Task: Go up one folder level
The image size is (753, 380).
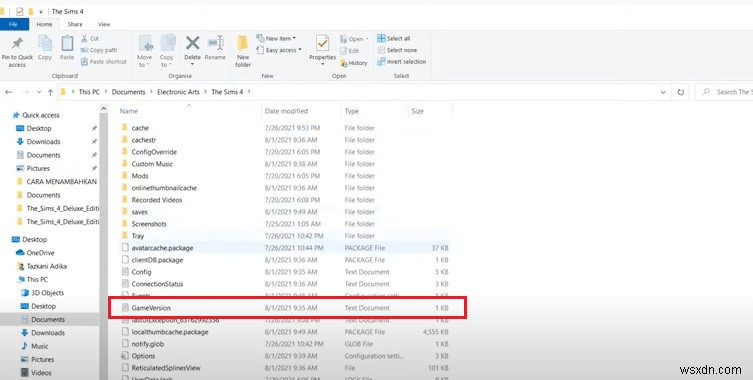Action: point(50,92)
